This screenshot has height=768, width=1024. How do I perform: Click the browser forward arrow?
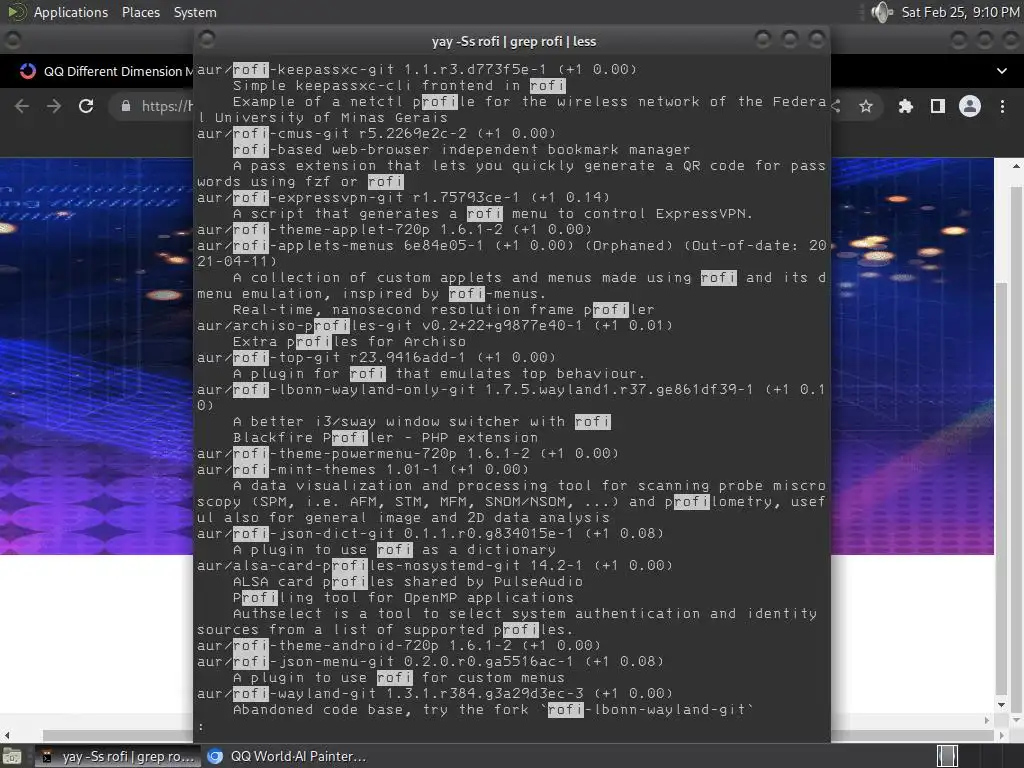(54, 106)
